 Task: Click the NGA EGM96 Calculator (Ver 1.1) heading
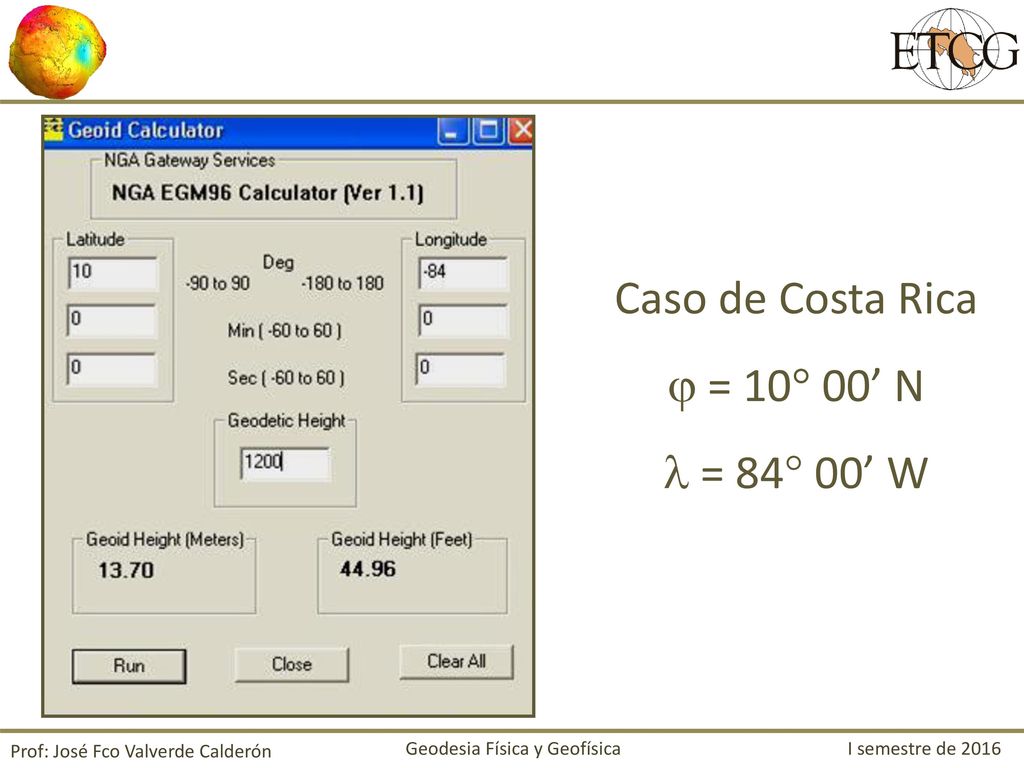pyautogui.click(x=268, y=193)
